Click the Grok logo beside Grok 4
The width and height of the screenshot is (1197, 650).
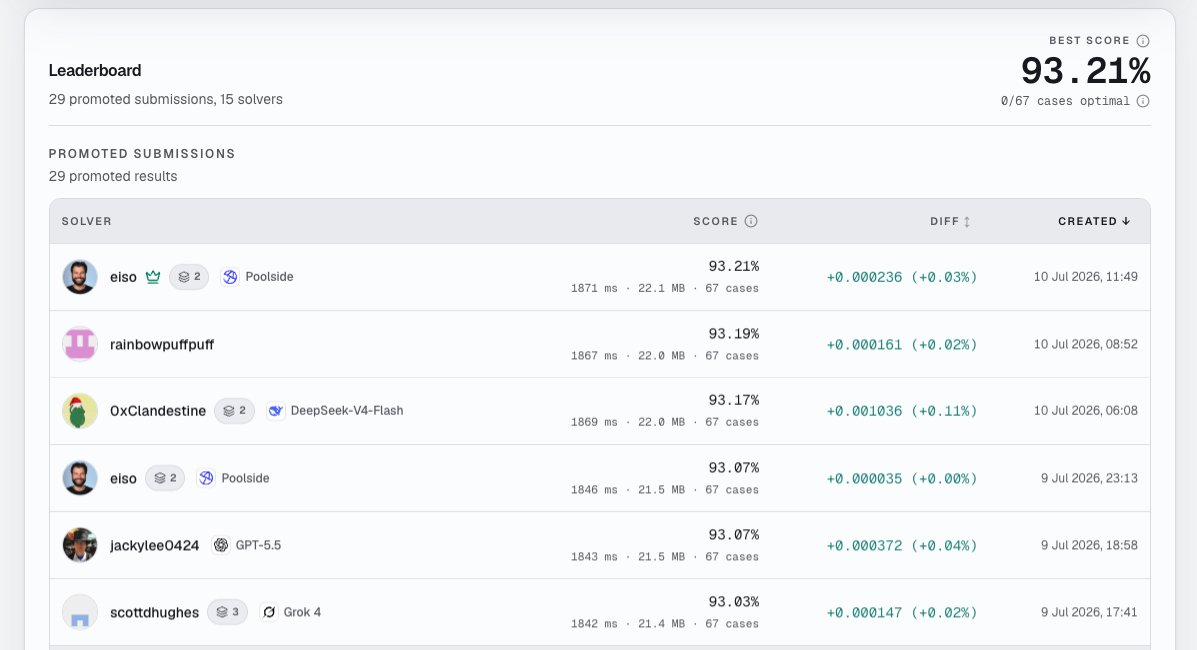click(269, 612)
